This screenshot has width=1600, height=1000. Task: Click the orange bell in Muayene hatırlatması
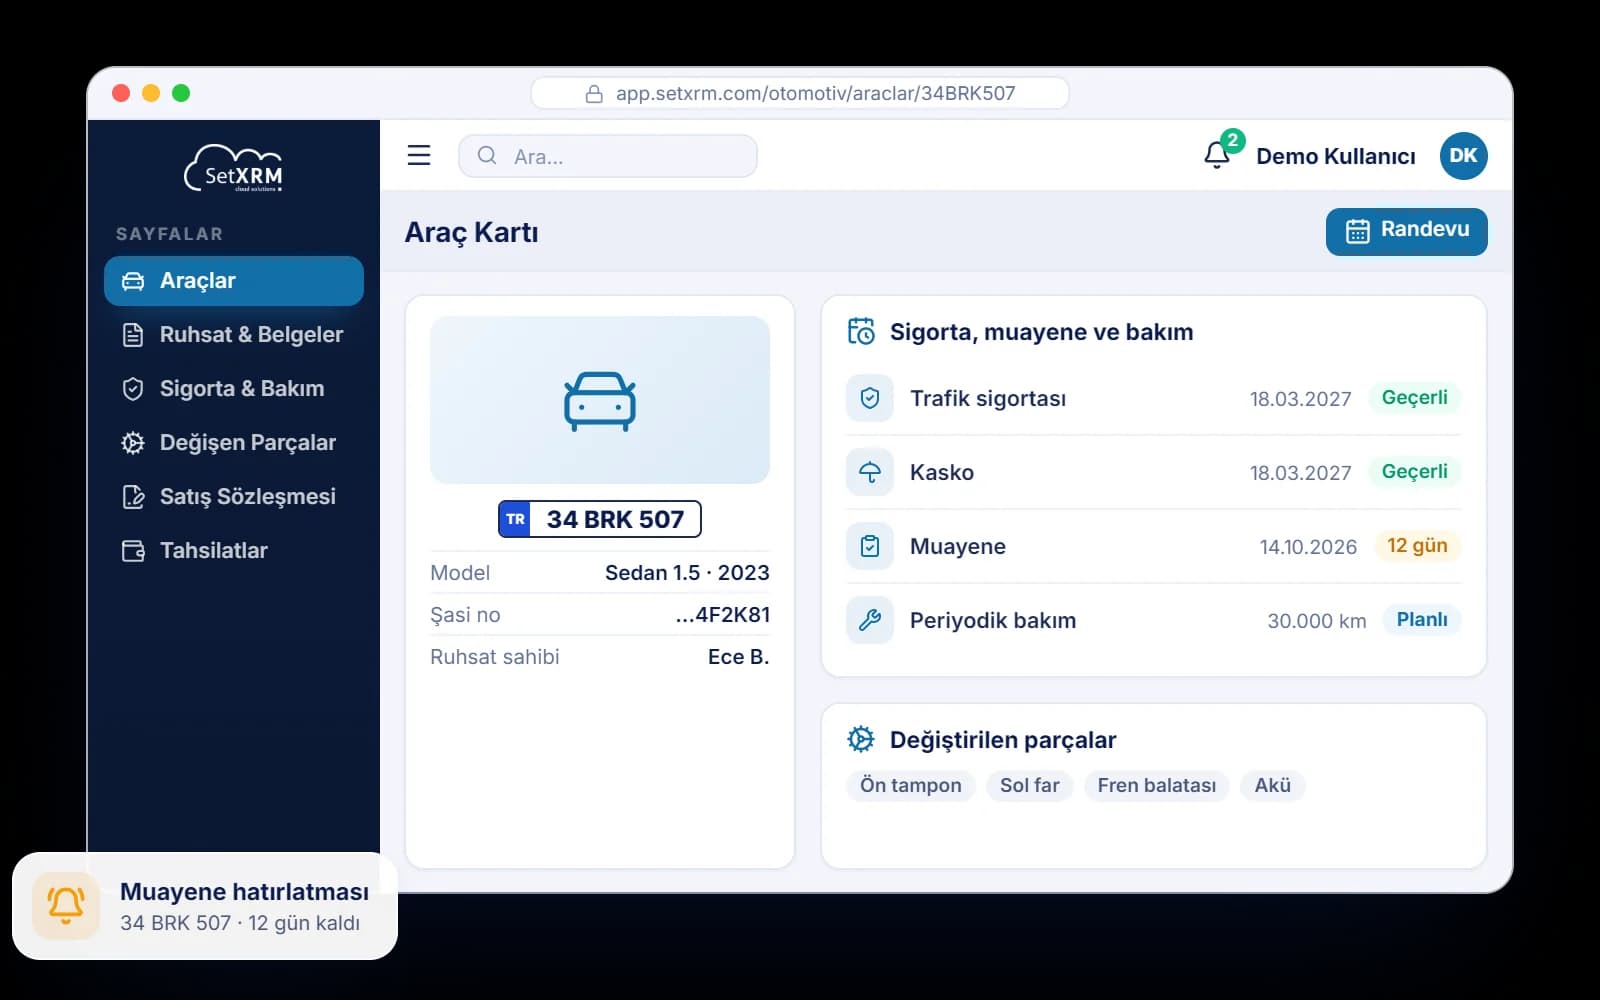tap(66, 906)
